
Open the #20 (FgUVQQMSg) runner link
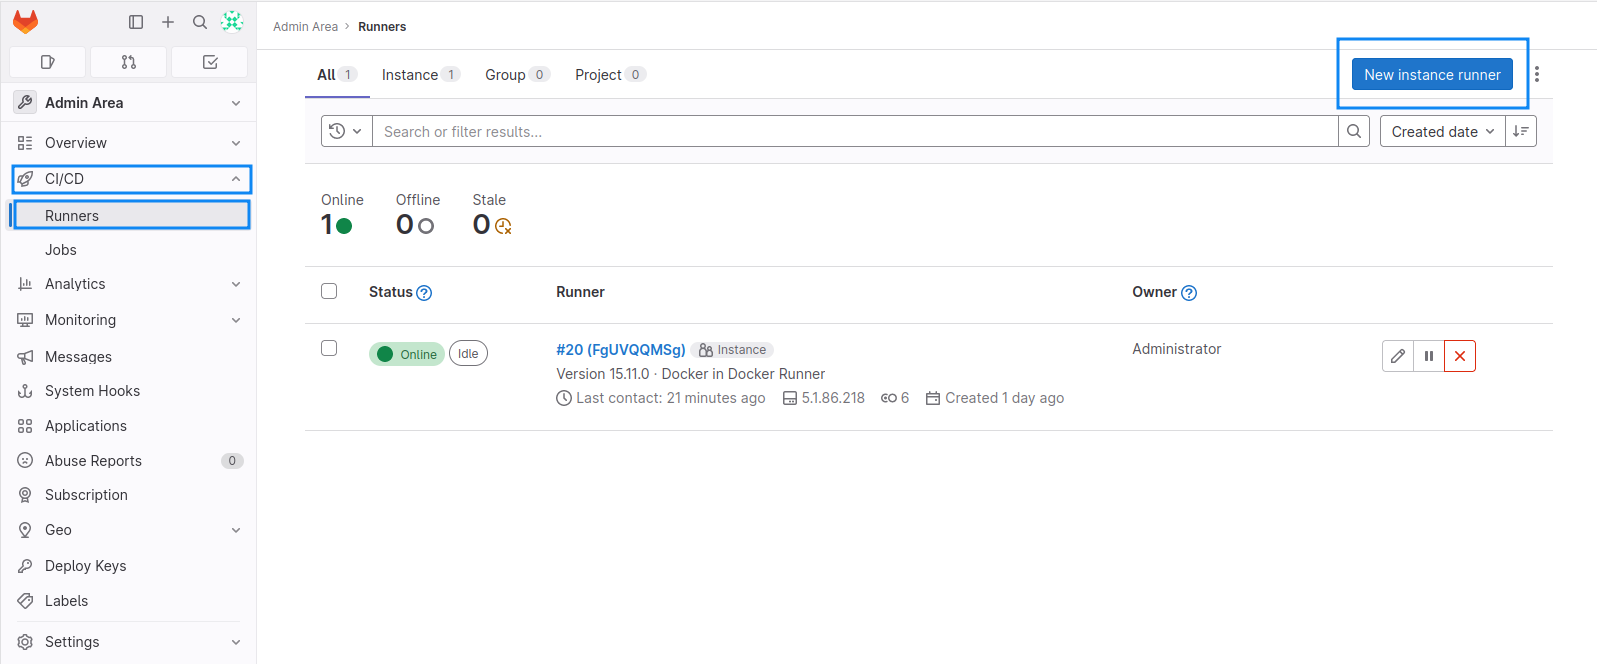(621, 349)
